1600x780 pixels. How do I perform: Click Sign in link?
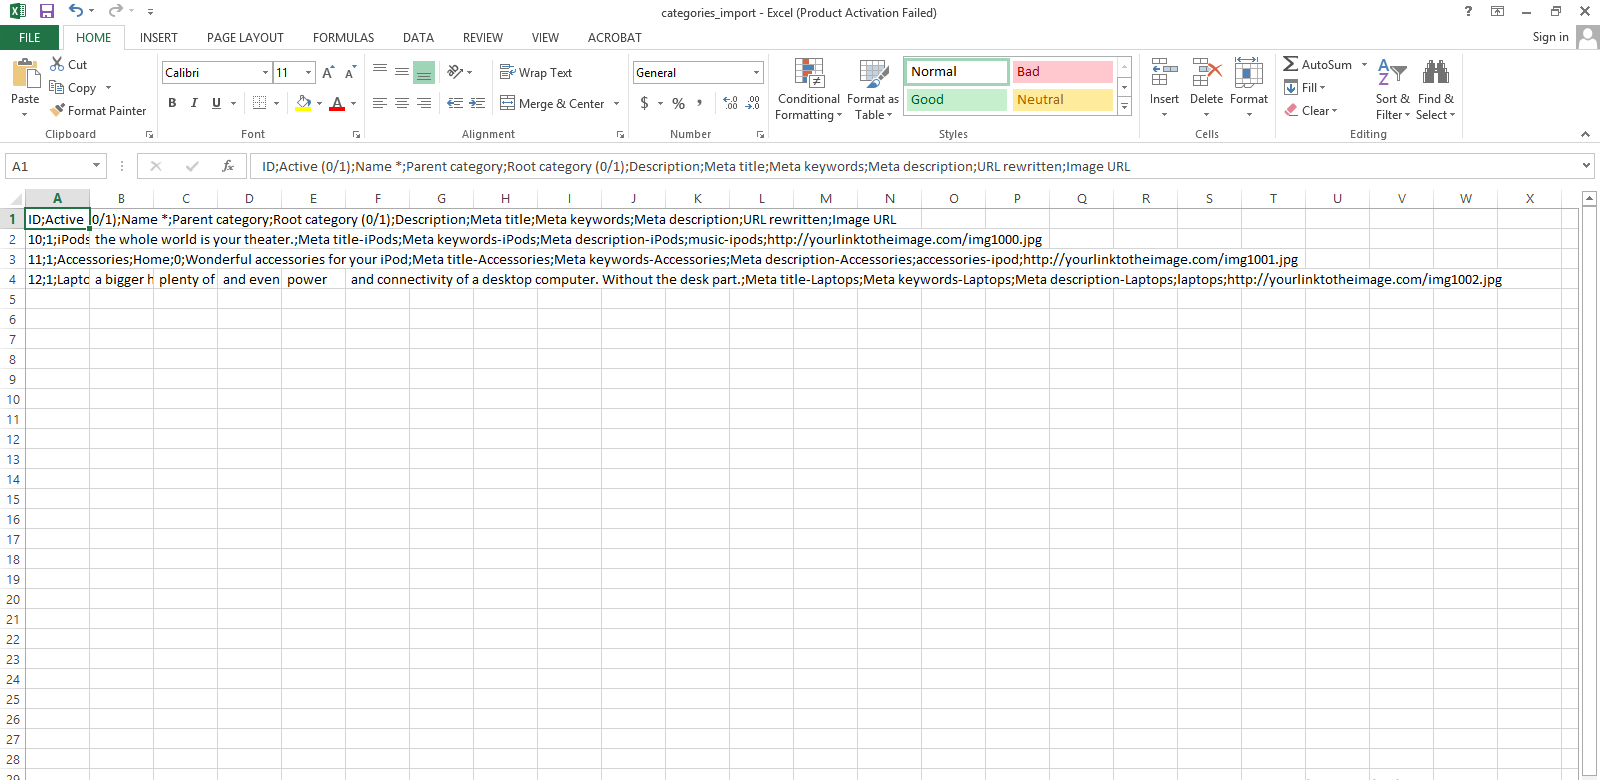1550,37
